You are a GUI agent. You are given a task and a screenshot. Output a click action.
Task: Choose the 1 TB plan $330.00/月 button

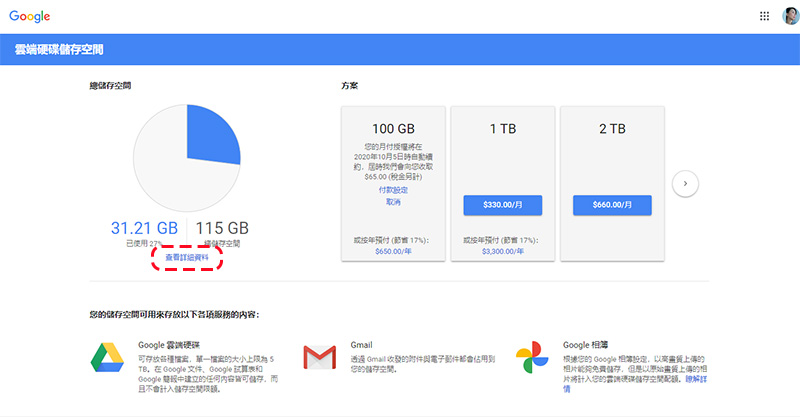tap(503, 205)
